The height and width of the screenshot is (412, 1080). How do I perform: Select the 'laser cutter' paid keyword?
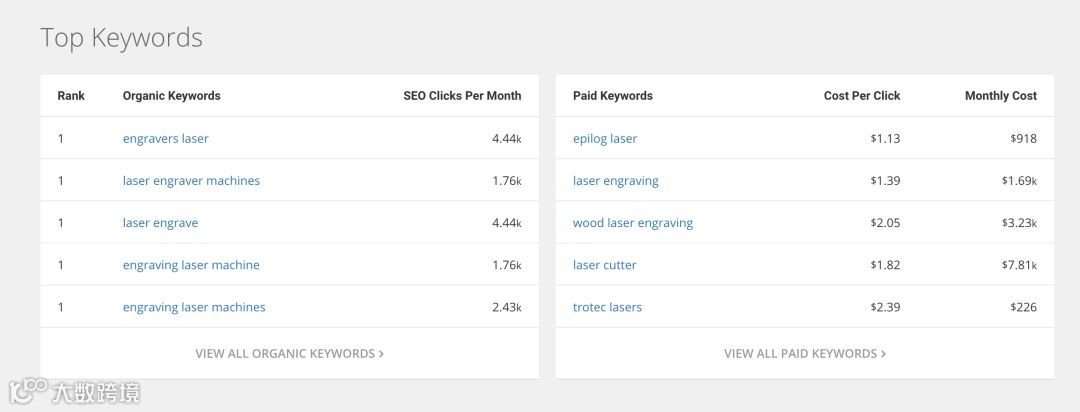pyautogui.click(x=605, y=265)
